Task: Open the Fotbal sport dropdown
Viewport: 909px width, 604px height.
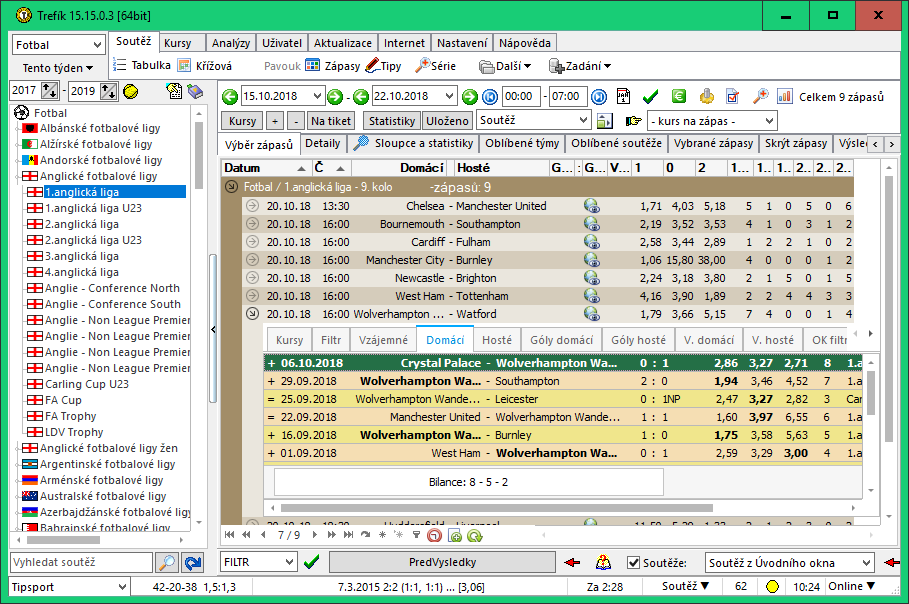Action: pyautogui.click(x=59, y=45)
